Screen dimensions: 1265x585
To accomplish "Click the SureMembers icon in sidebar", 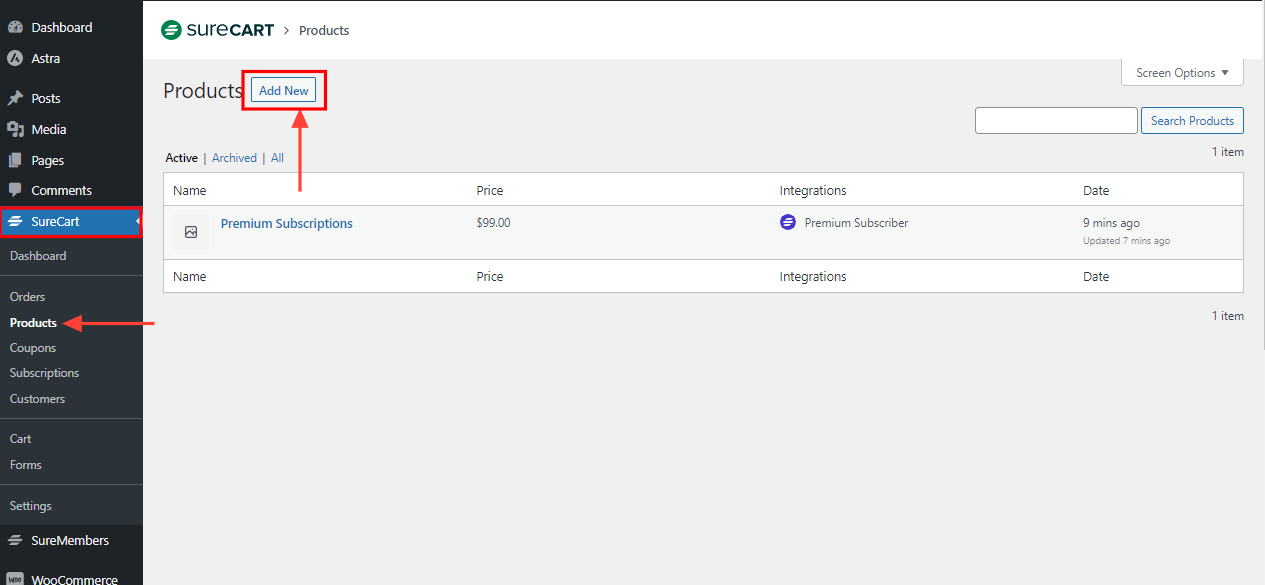I will pos(15,541).
